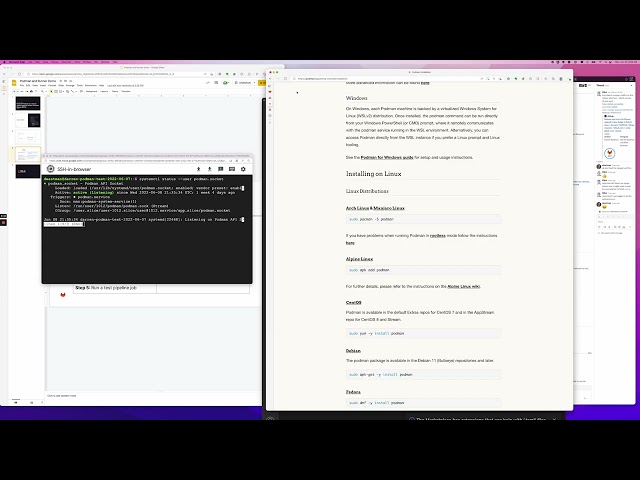Click to add speaker notes field
Screen dimensions: 640x480
tap(153, 396)
